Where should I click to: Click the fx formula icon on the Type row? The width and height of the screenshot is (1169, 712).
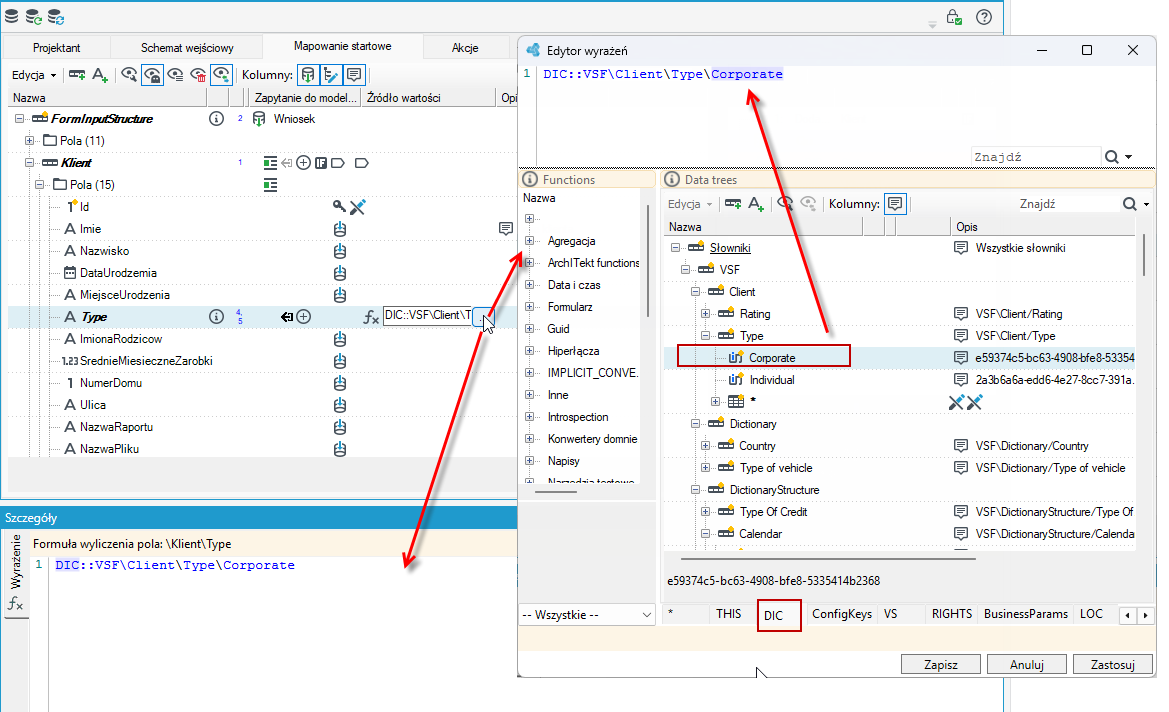pos(371,318)
